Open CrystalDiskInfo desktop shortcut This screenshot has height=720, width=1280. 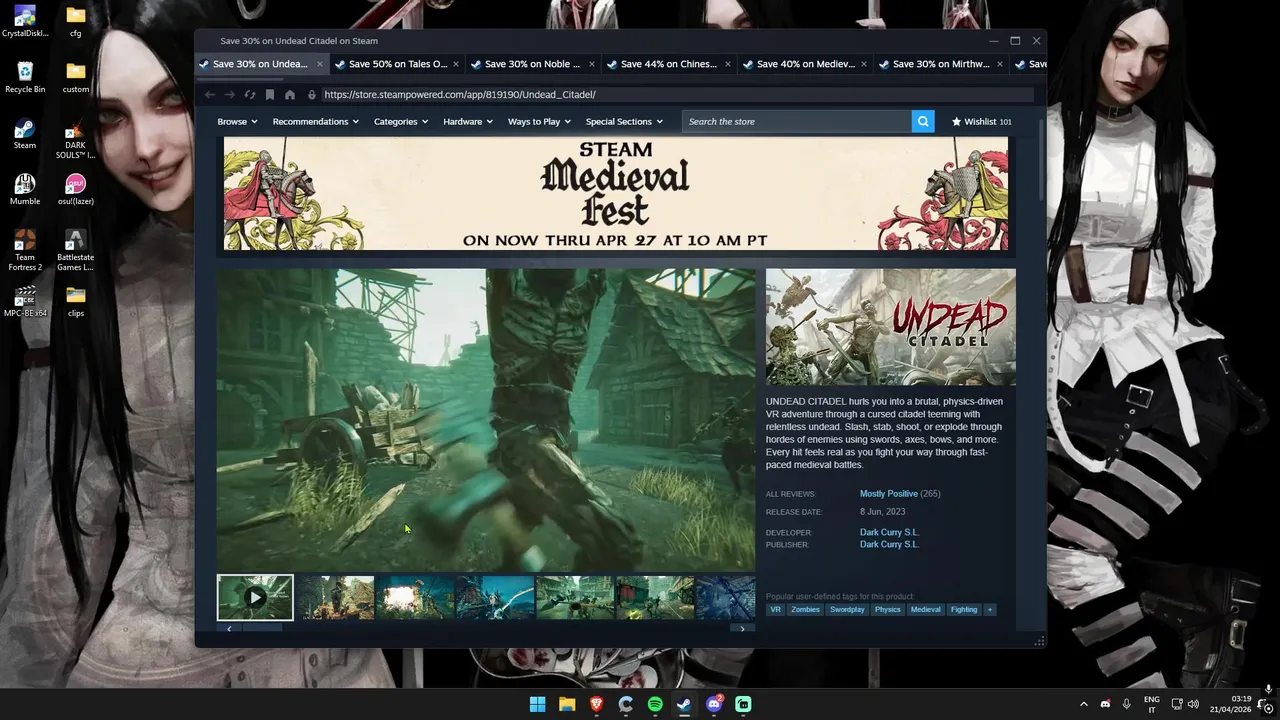click(x=25, y=21)
